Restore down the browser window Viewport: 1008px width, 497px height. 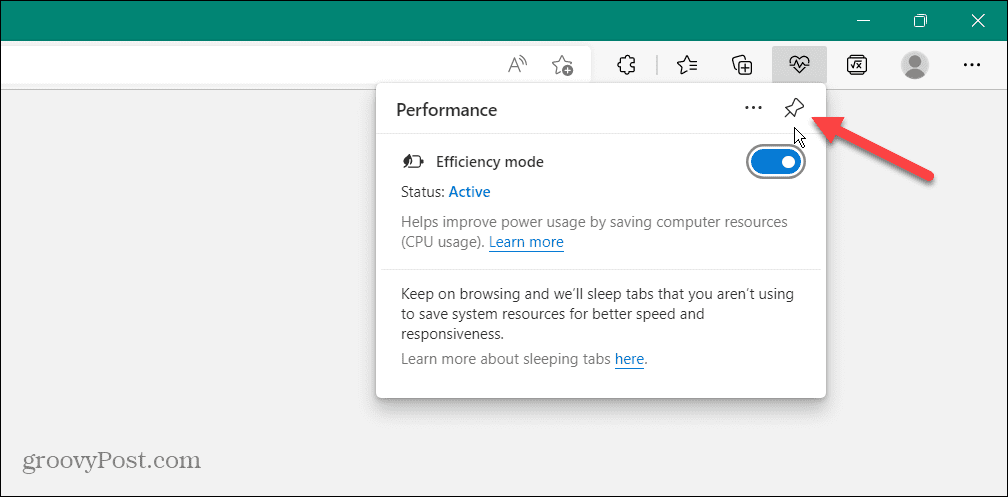pyautogui.click(x=920, y=20)
